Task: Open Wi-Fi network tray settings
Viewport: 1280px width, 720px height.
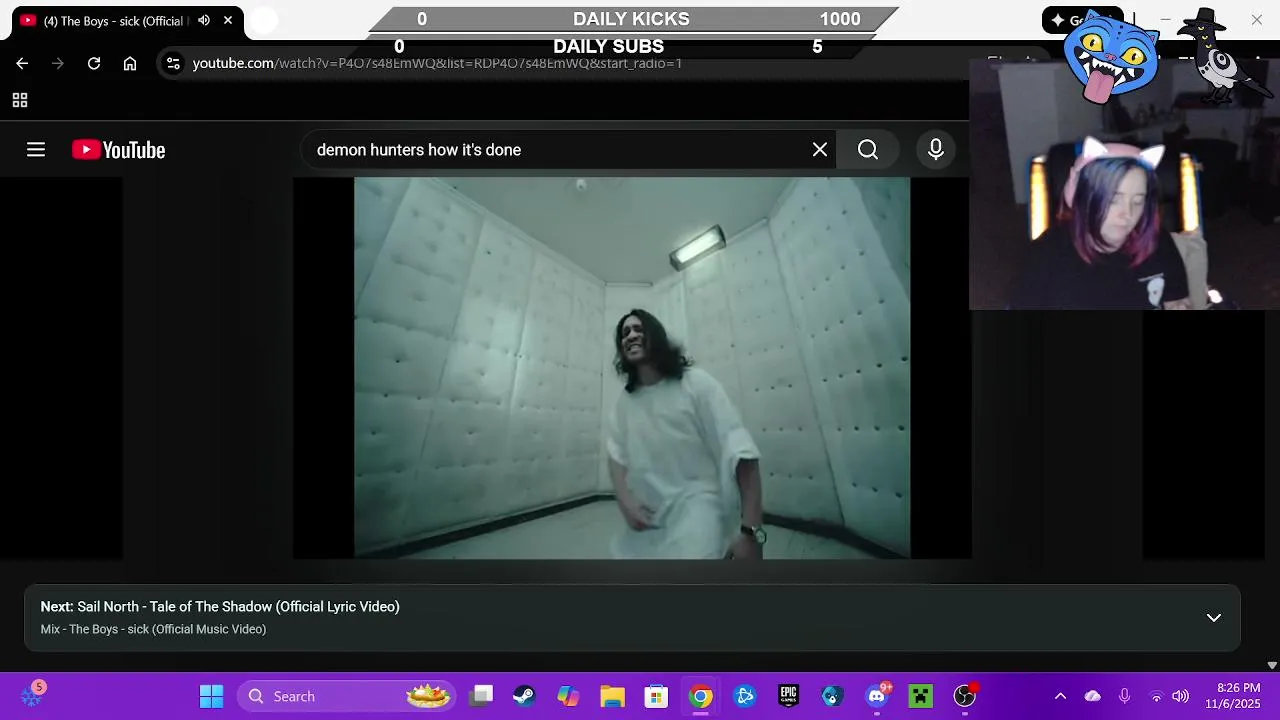Action: (x=1156, y=696)
